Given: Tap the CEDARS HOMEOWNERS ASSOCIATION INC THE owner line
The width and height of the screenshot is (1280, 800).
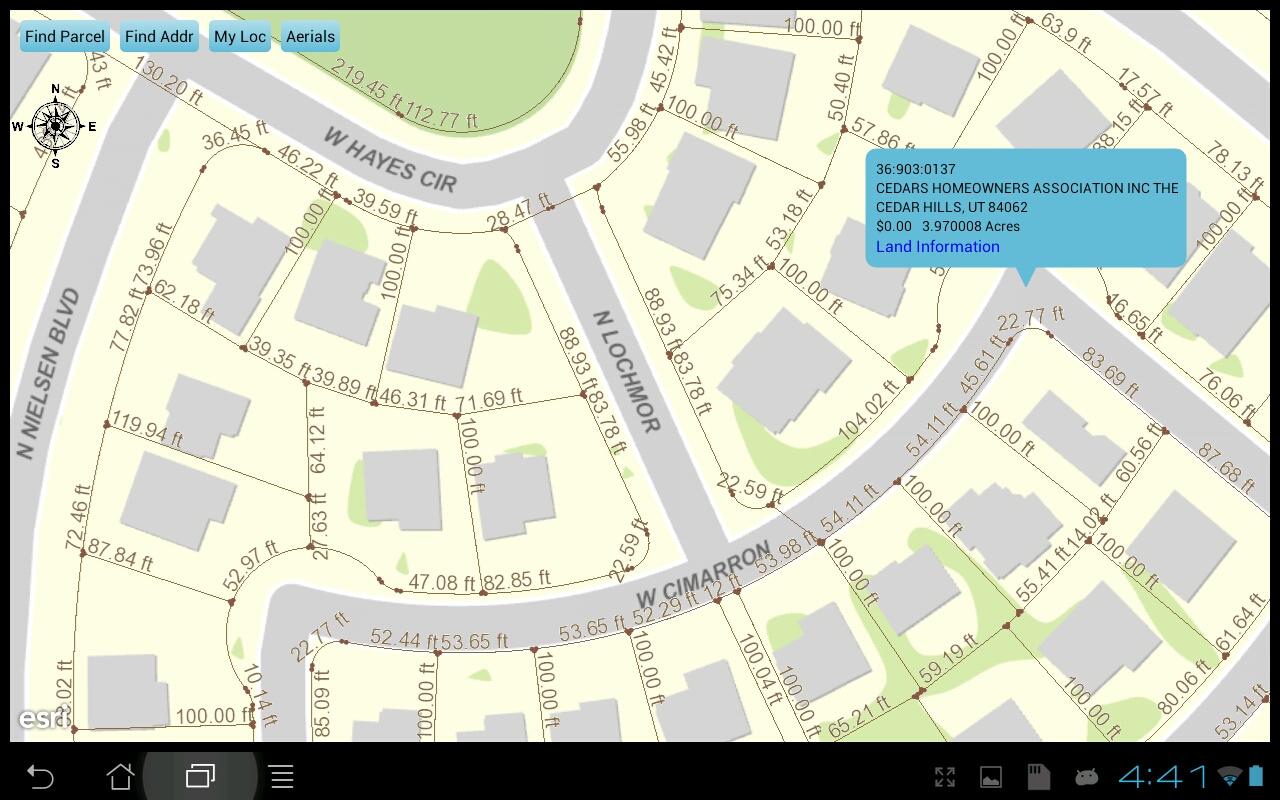Looking at the screenshot, I should pos(1027,188).
